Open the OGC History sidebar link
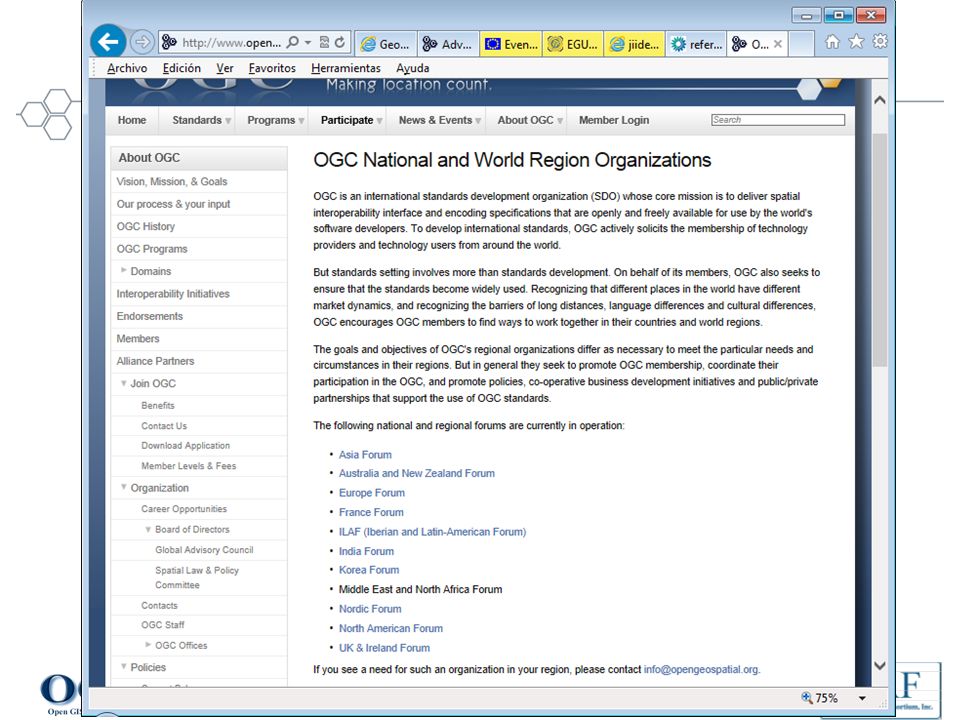 pyautogui.click(x=146, y=227)
